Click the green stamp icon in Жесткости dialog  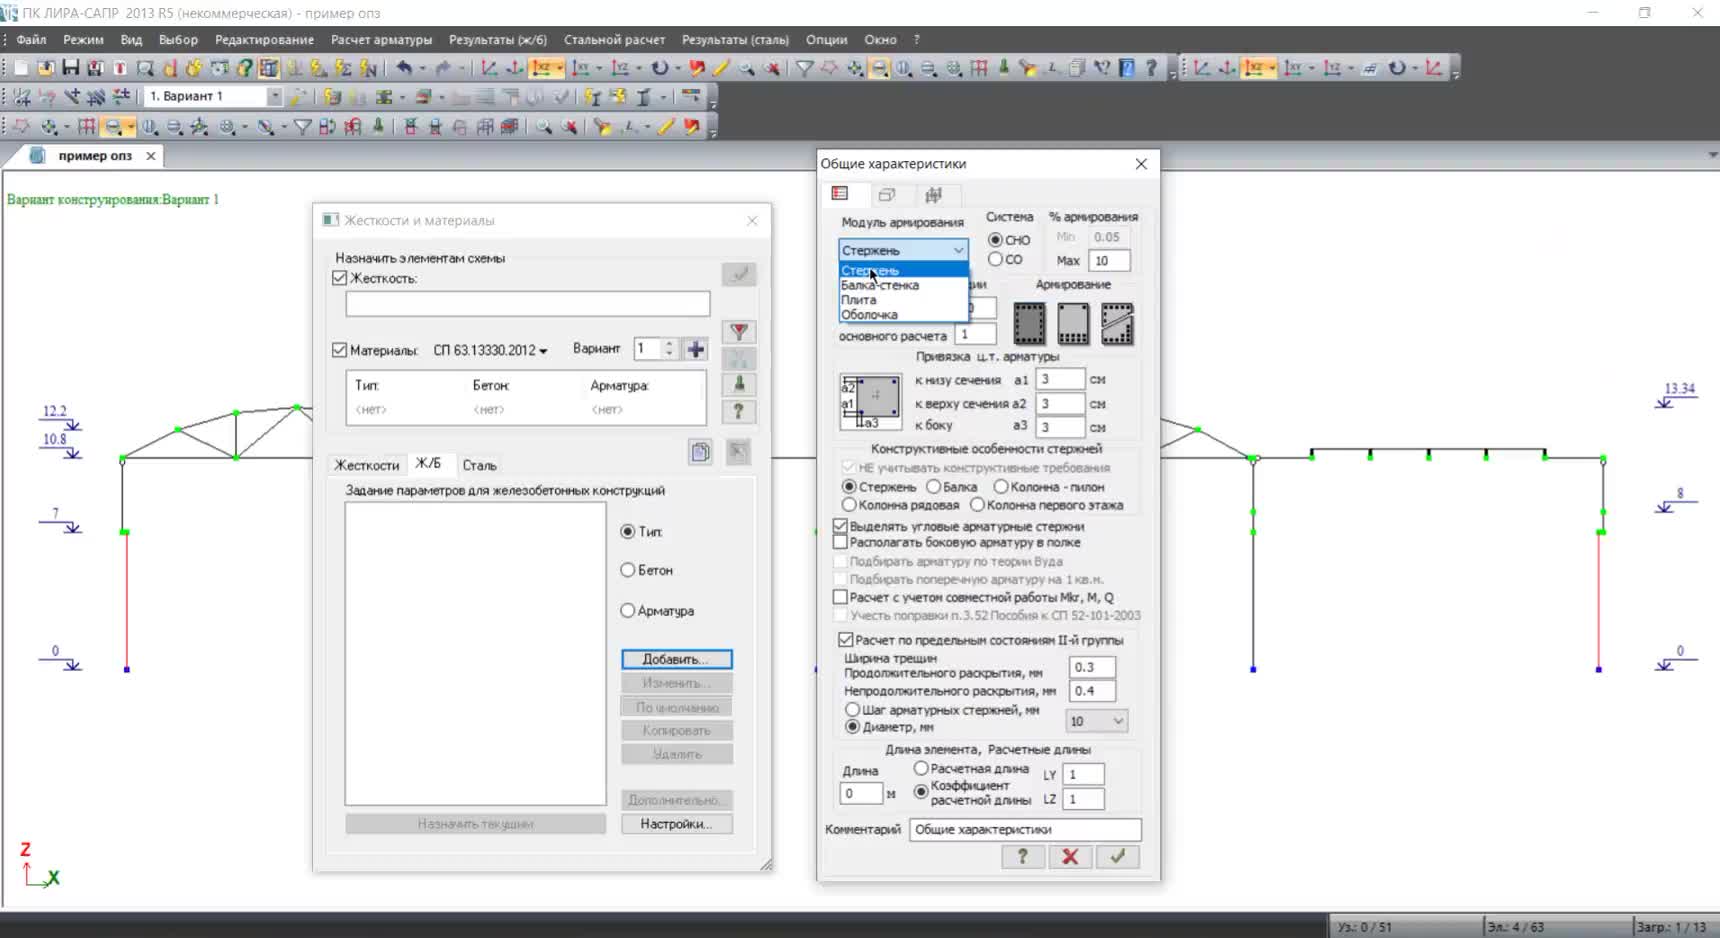[739, 384]
